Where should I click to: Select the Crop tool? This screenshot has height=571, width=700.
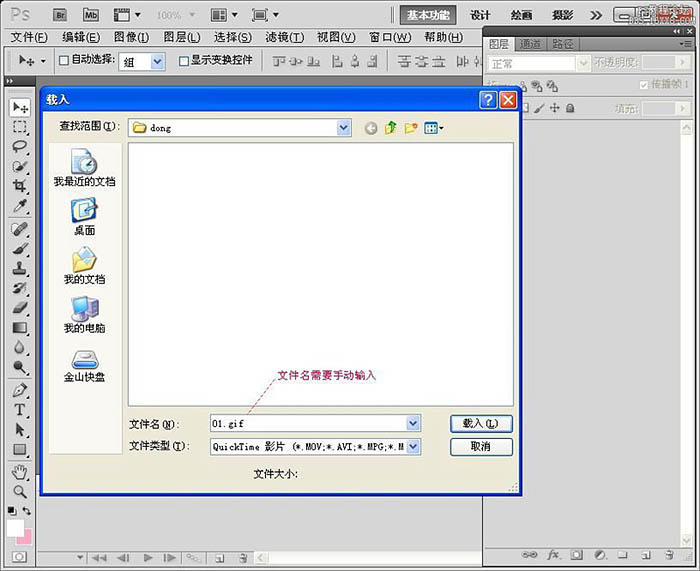pos(19,186)
